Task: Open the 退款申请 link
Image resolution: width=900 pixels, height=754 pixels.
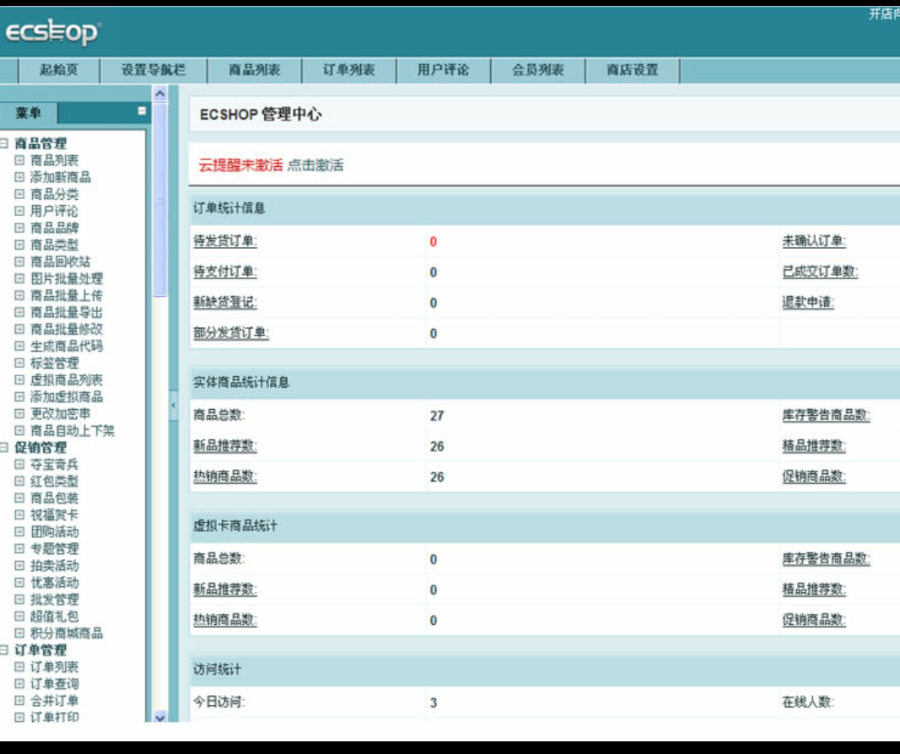Action: (x=808, y=302)
